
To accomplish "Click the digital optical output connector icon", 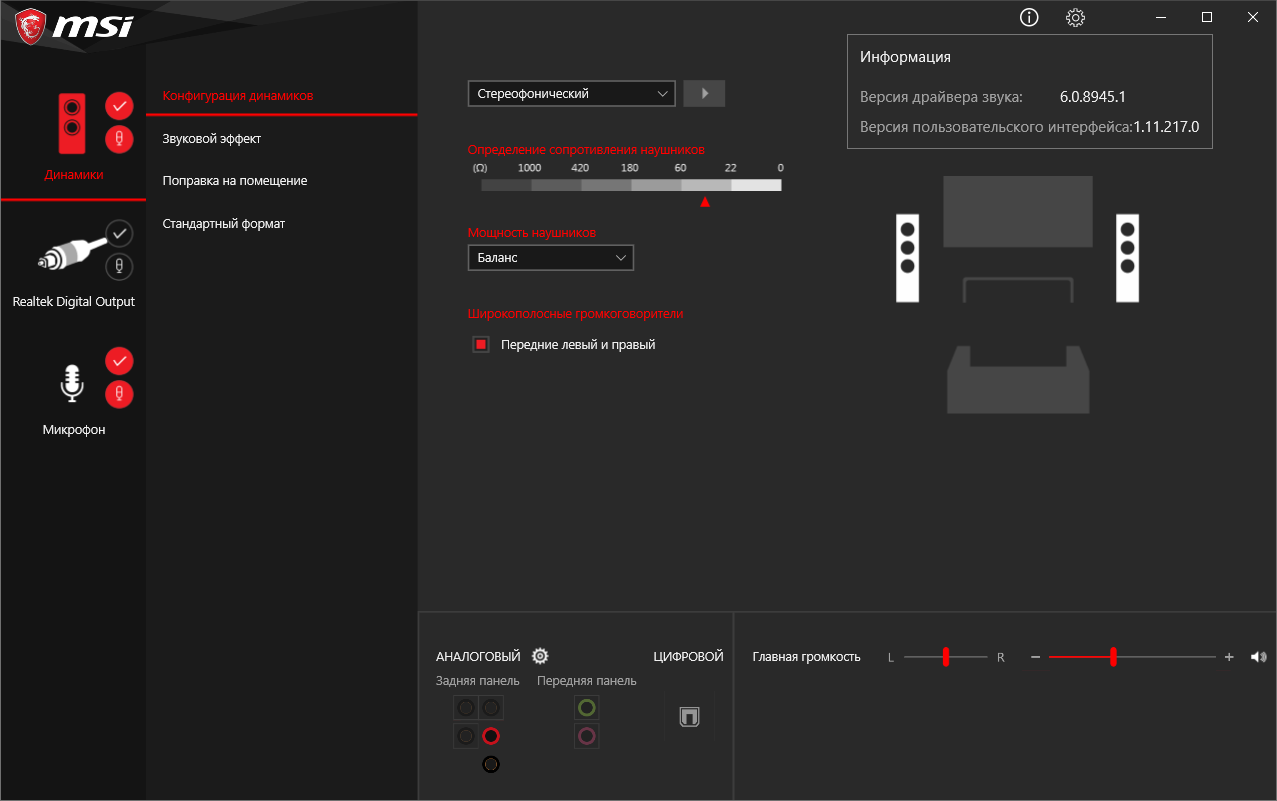I will 689,717.
